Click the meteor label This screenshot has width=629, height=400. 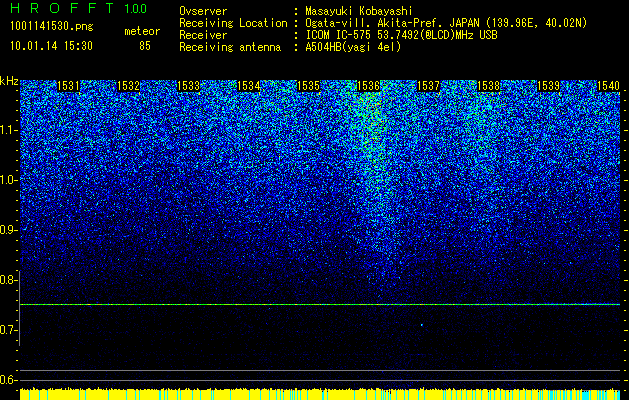tap(142, 31)
